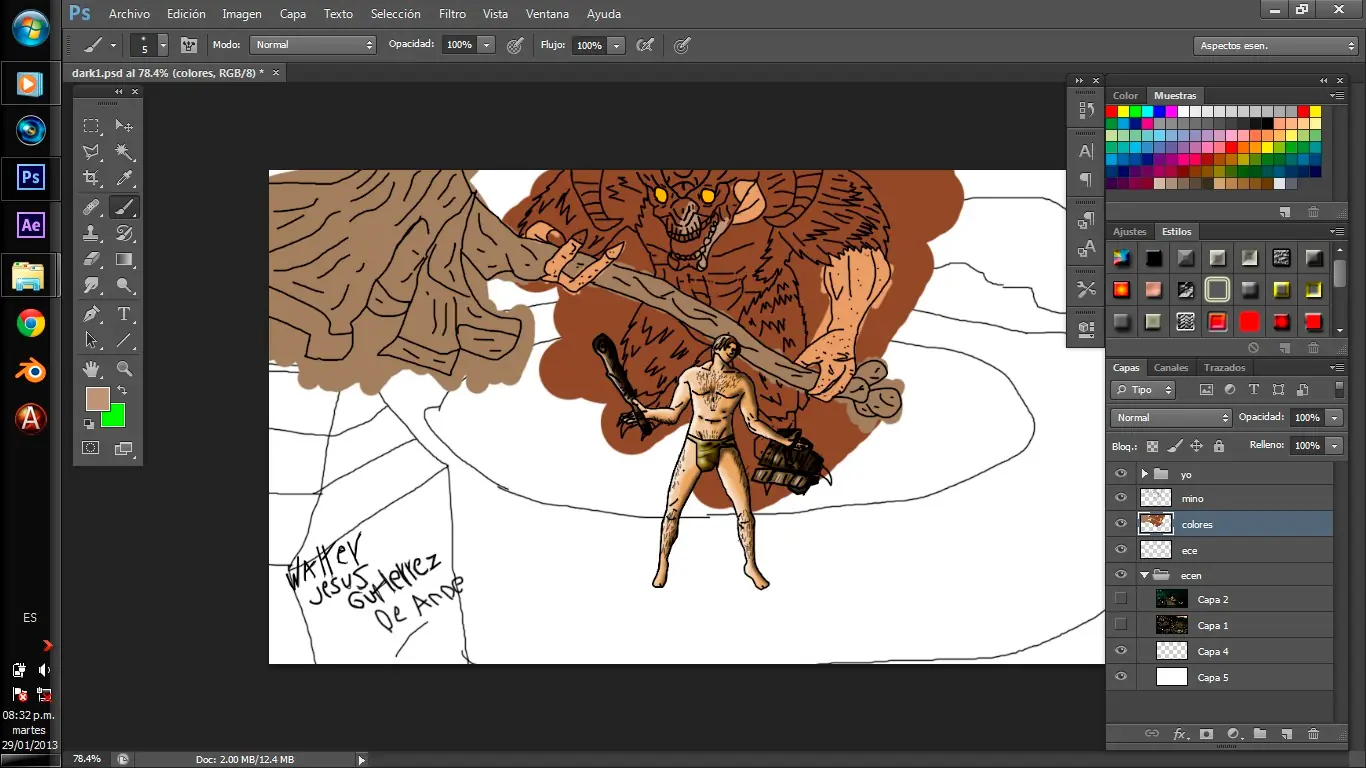Expand the yo layer group
Screen dimensions: 1366x768
1144,474
